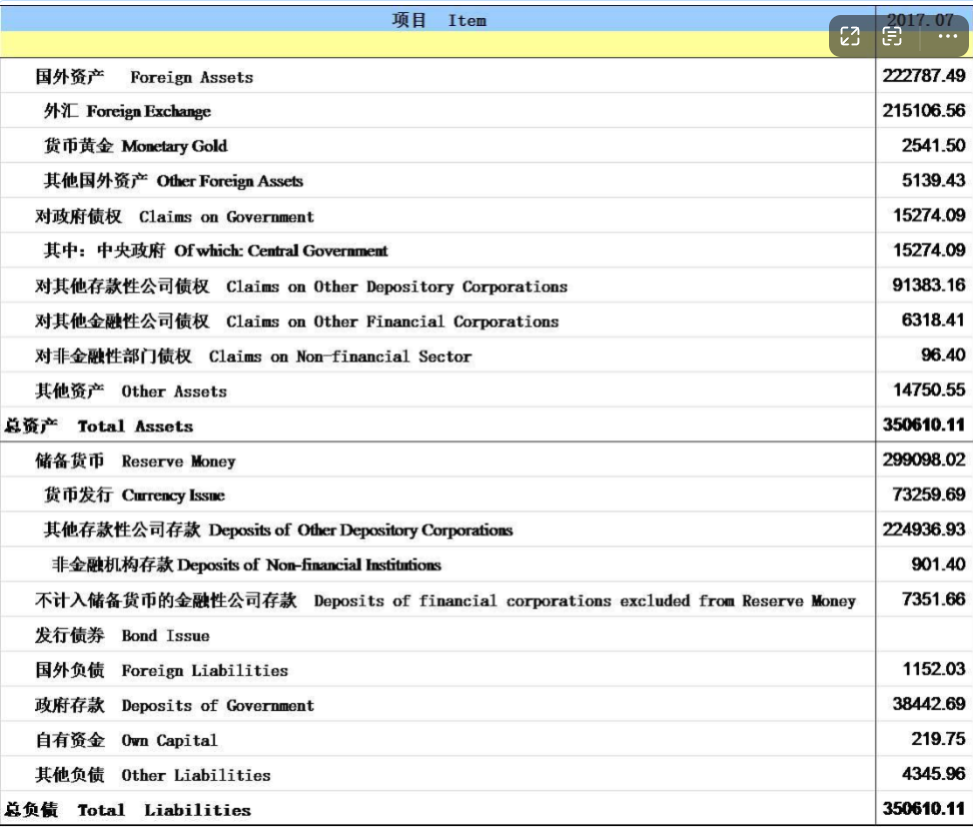
Task: Select the Reserve Money row label
Action: pos(135,461)
